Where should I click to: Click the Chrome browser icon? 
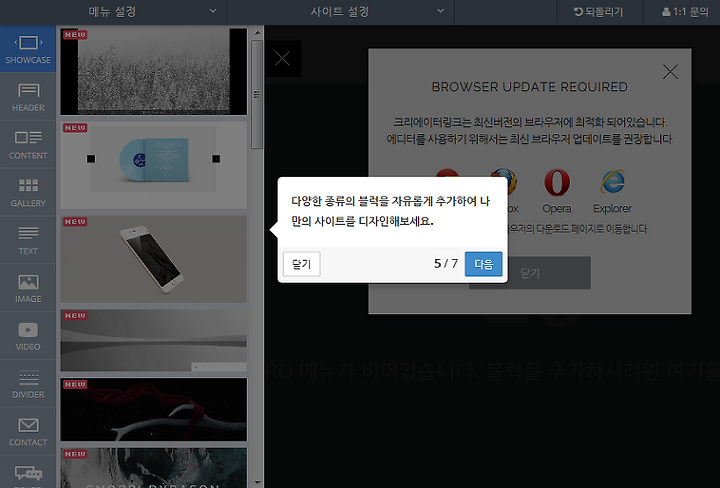tap(447, 173)
